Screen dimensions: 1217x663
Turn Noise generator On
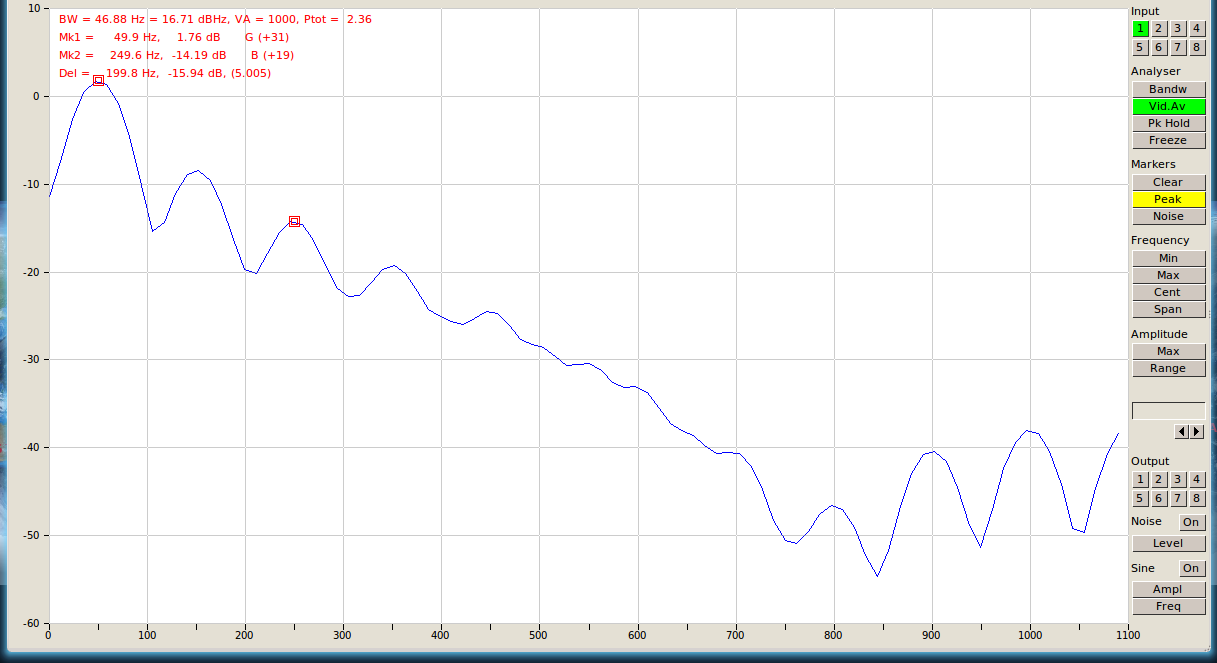tap(1191, 523)
